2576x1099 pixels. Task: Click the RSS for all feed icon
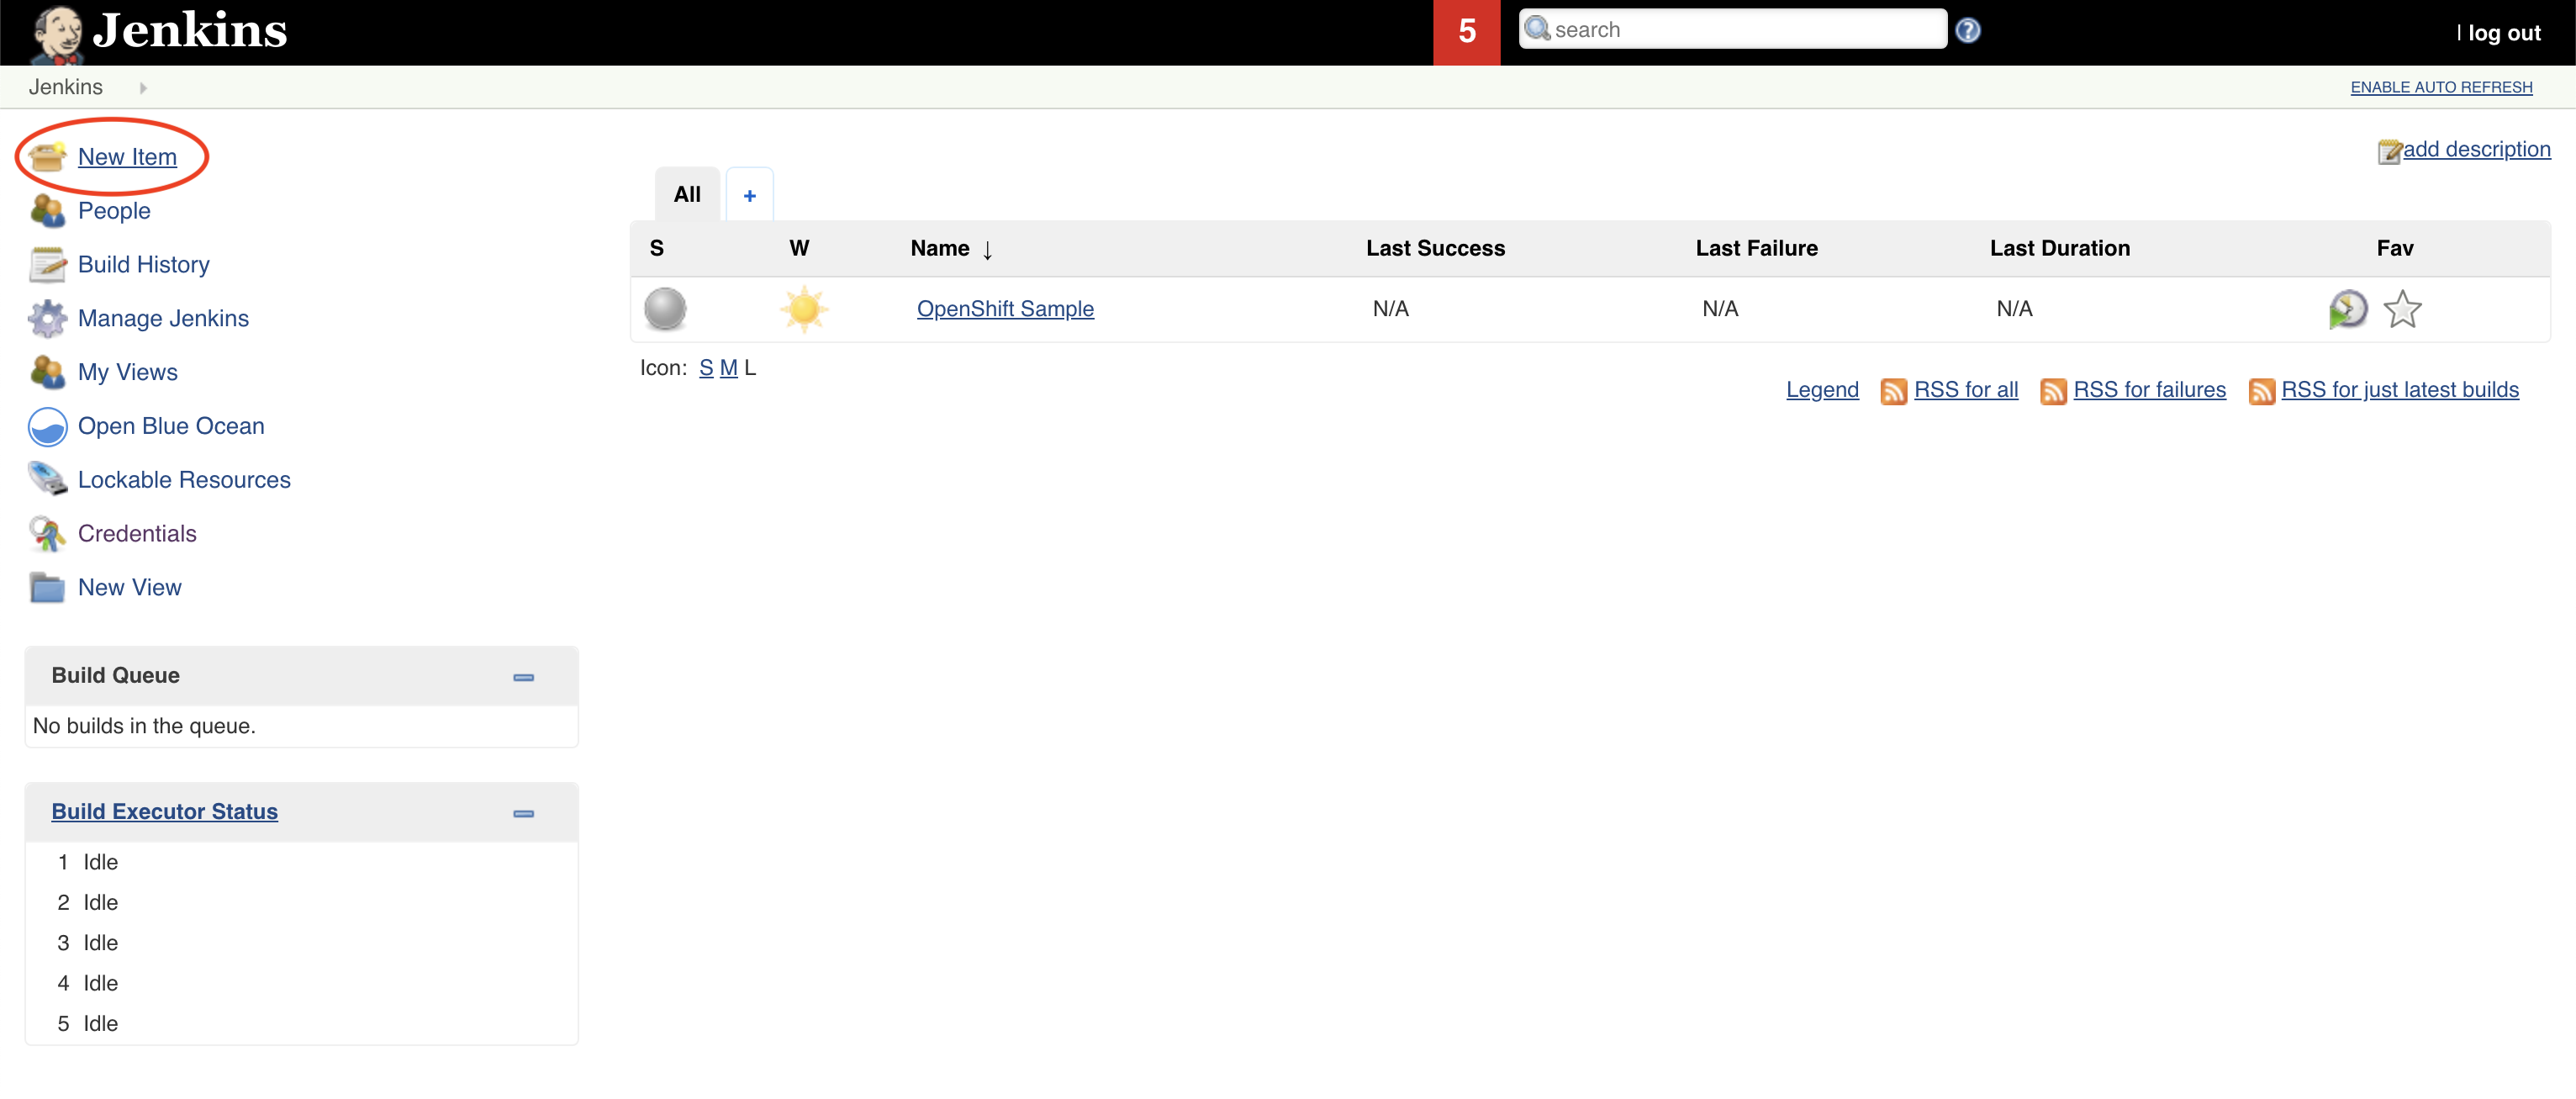click(1893, 391)
